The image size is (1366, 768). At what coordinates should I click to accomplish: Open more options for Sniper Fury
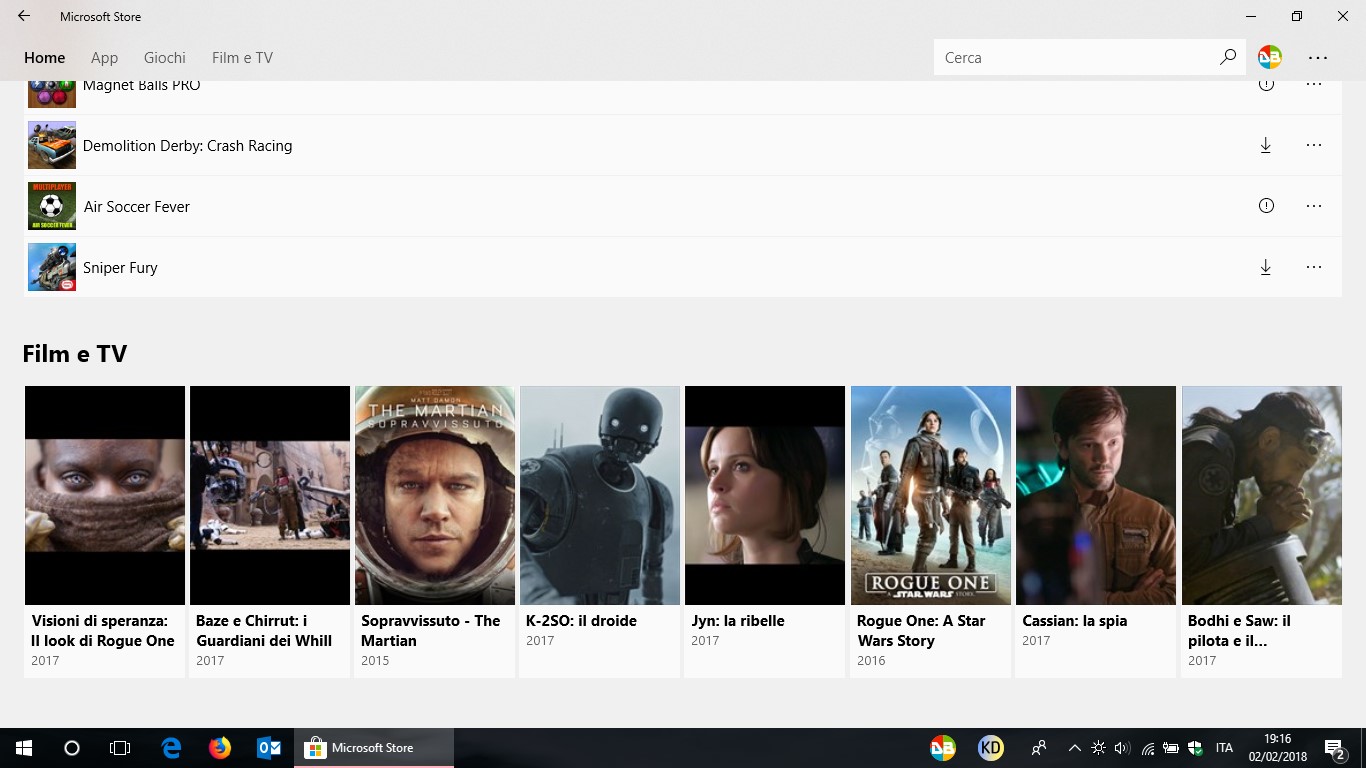(x=1314, y=267)
